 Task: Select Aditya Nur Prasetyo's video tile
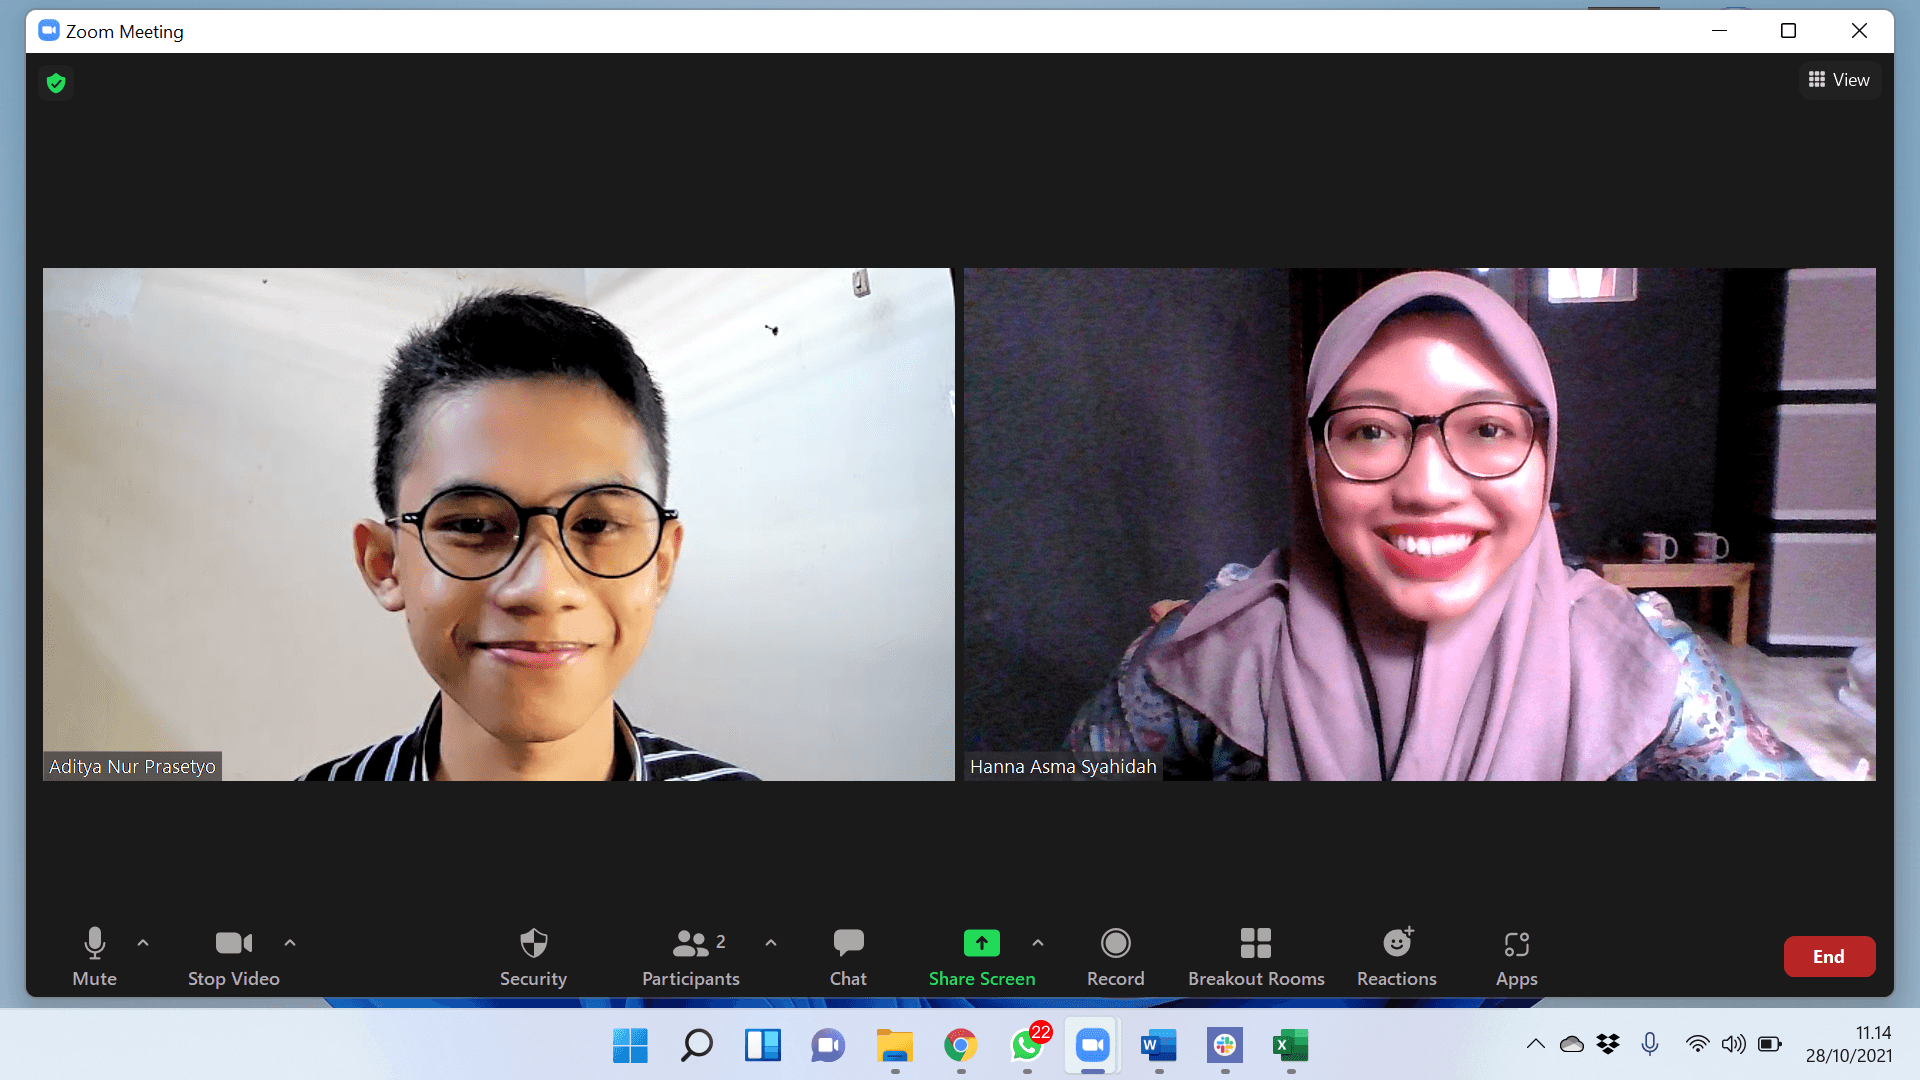(x=498, y=523)
